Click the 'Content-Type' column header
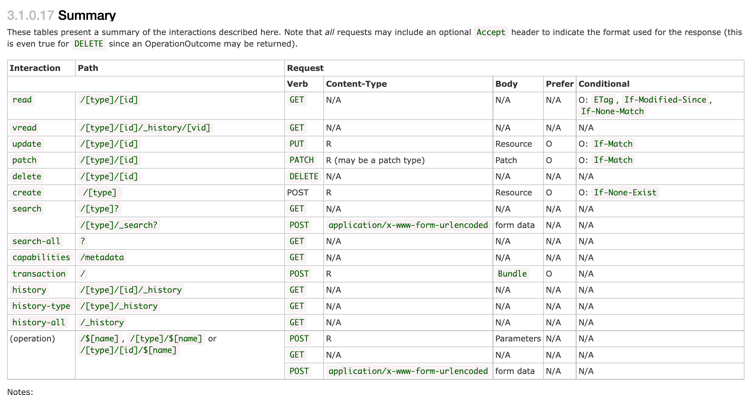Screen dimensions: 754x395 356,84
